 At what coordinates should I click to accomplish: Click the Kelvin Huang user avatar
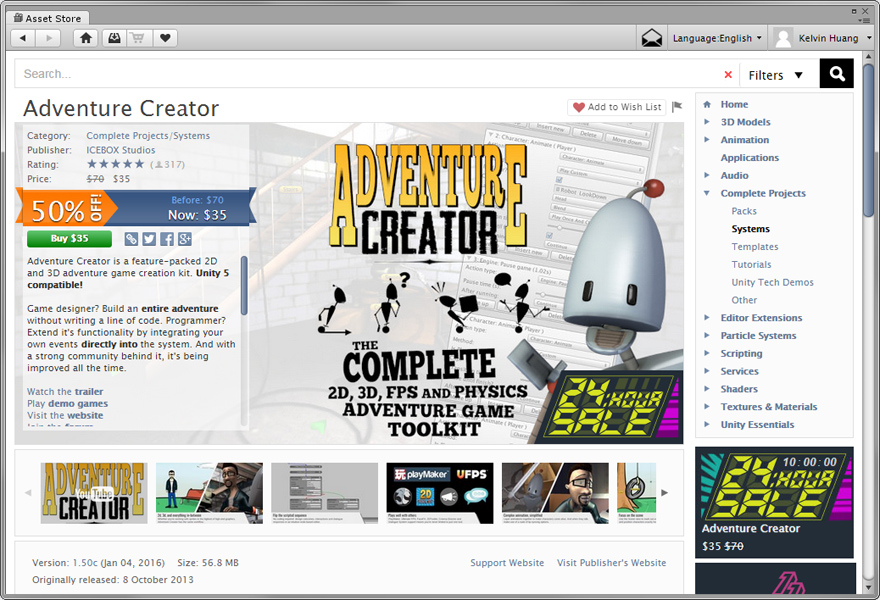point(782,38)
